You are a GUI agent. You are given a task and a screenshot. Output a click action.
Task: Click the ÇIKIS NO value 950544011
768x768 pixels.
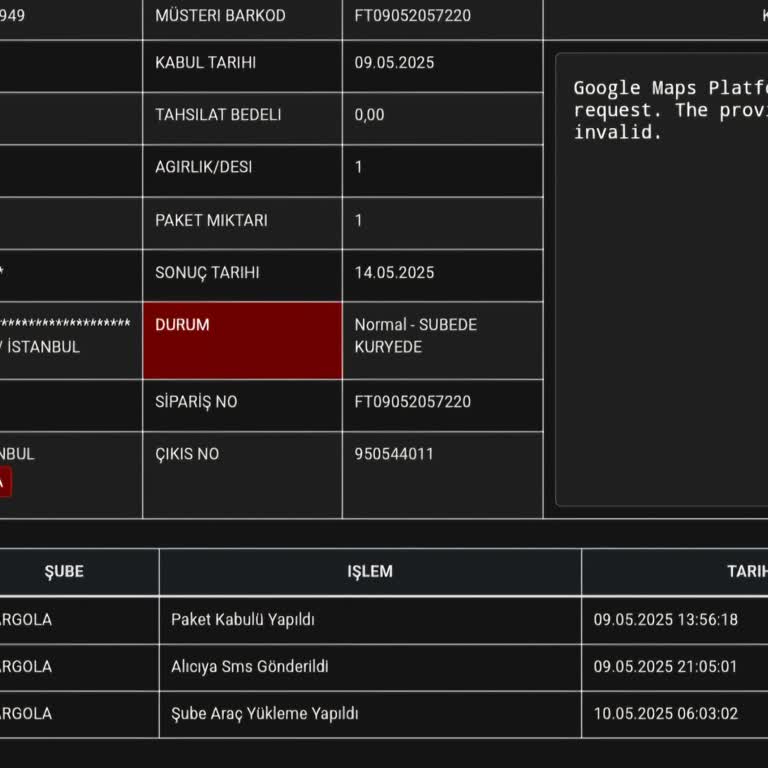click(394, 454)
